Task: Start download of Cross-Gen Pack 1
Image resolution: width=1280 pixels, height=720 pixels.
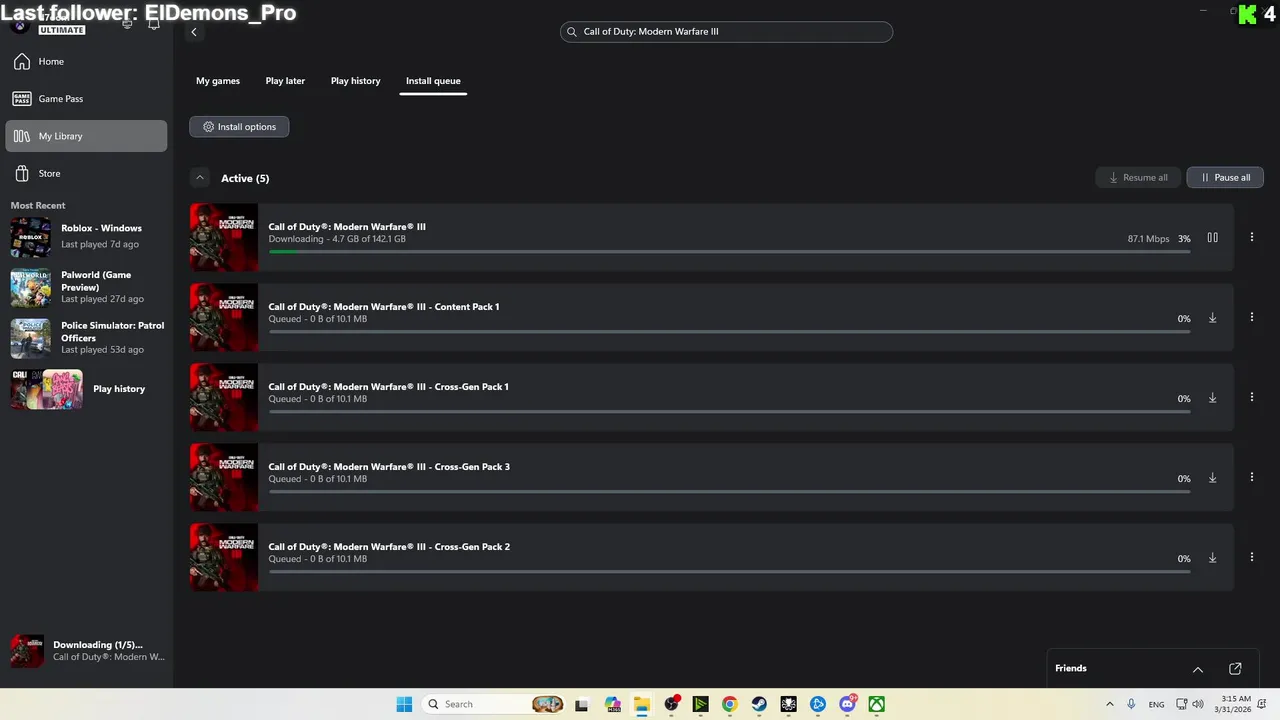Action: 1212,398
